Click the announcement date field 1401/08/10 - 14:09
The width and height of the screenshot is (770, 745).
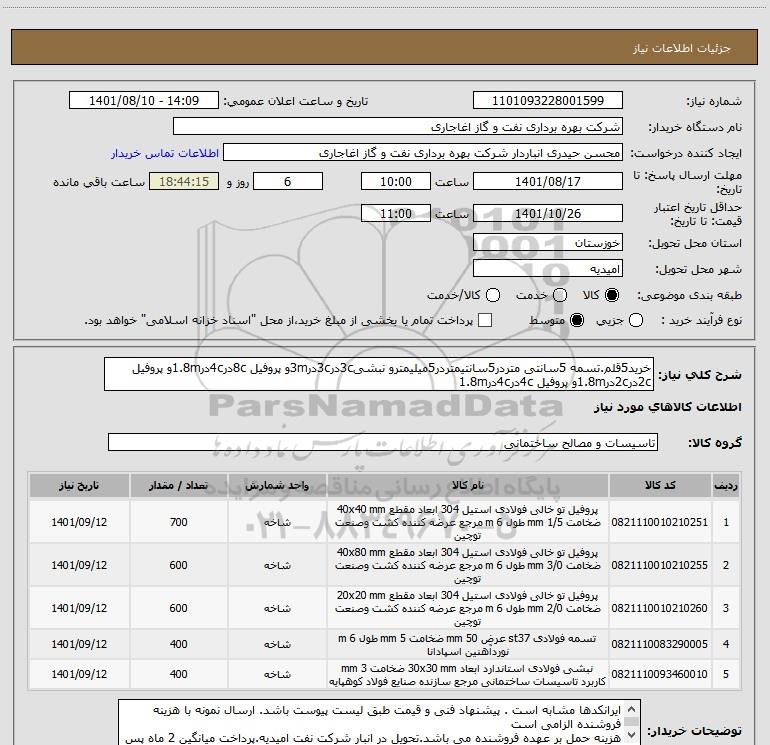point(144,101)
